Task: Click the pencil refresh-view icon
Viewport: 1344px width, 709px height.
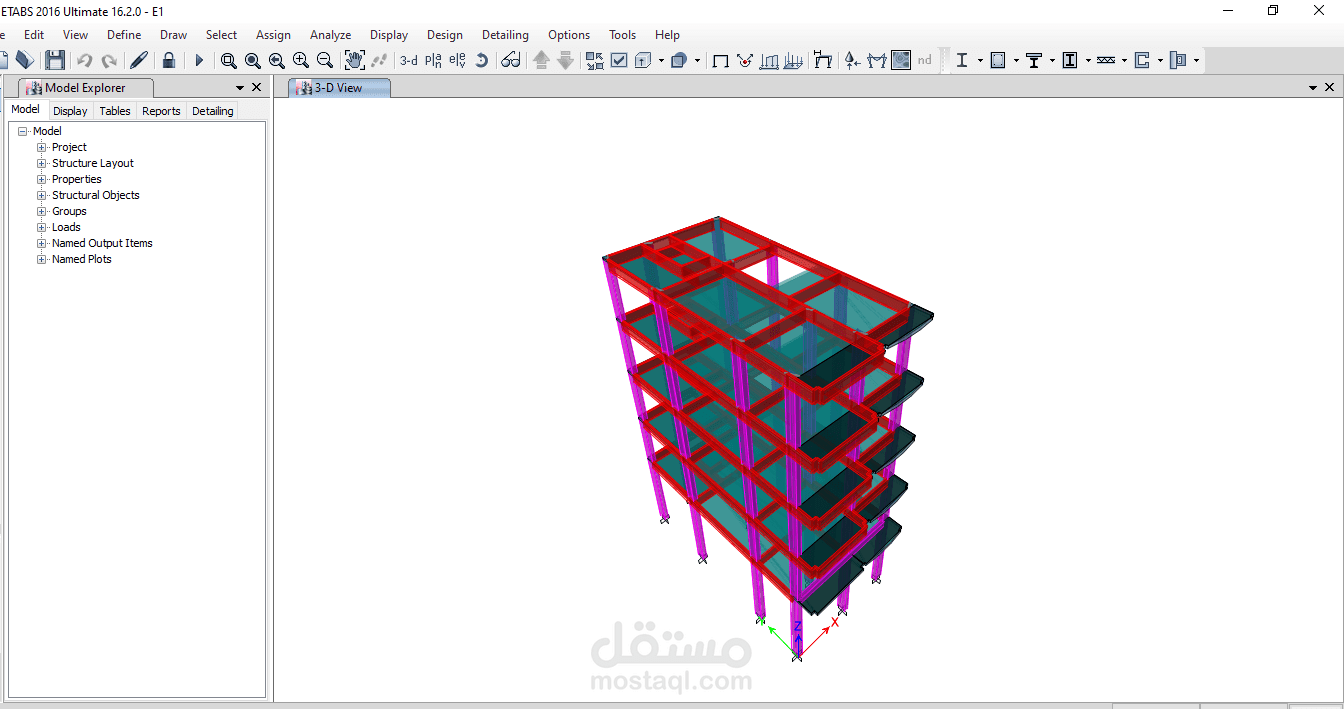Action: click(139, 60)
